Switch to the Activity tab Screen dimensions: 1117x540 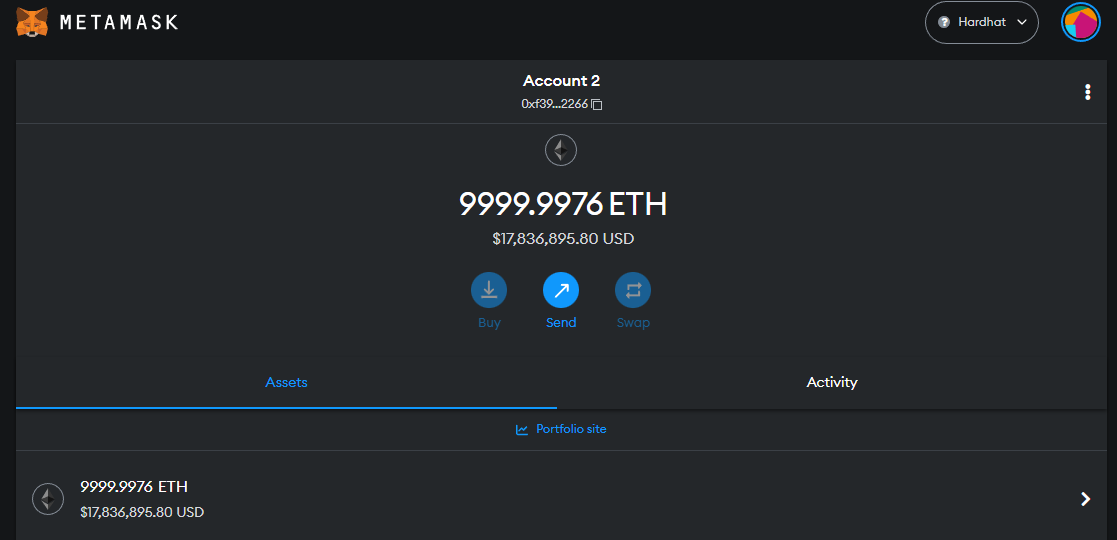pos(831,383)
